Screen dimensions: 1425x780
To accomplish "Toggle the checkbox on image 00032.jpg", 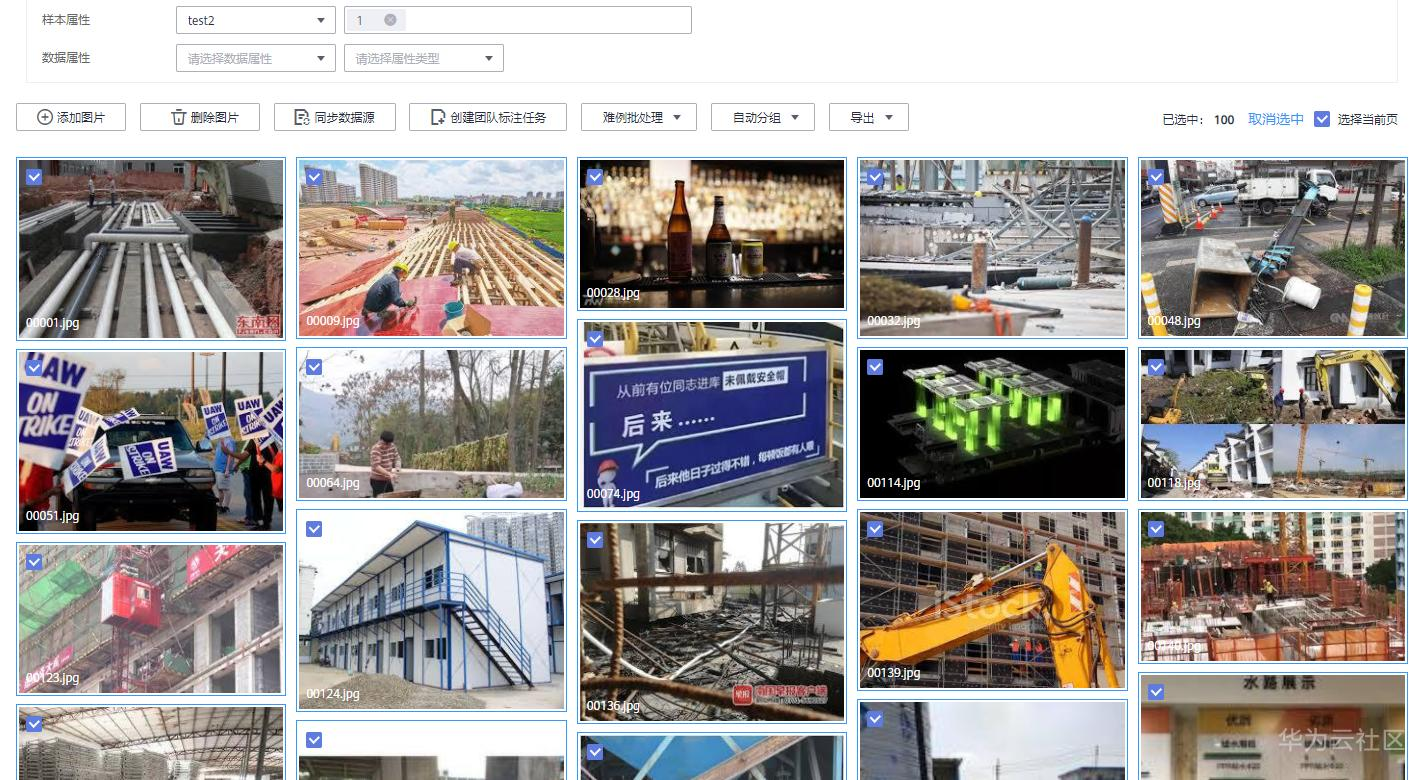I will 875,176.
